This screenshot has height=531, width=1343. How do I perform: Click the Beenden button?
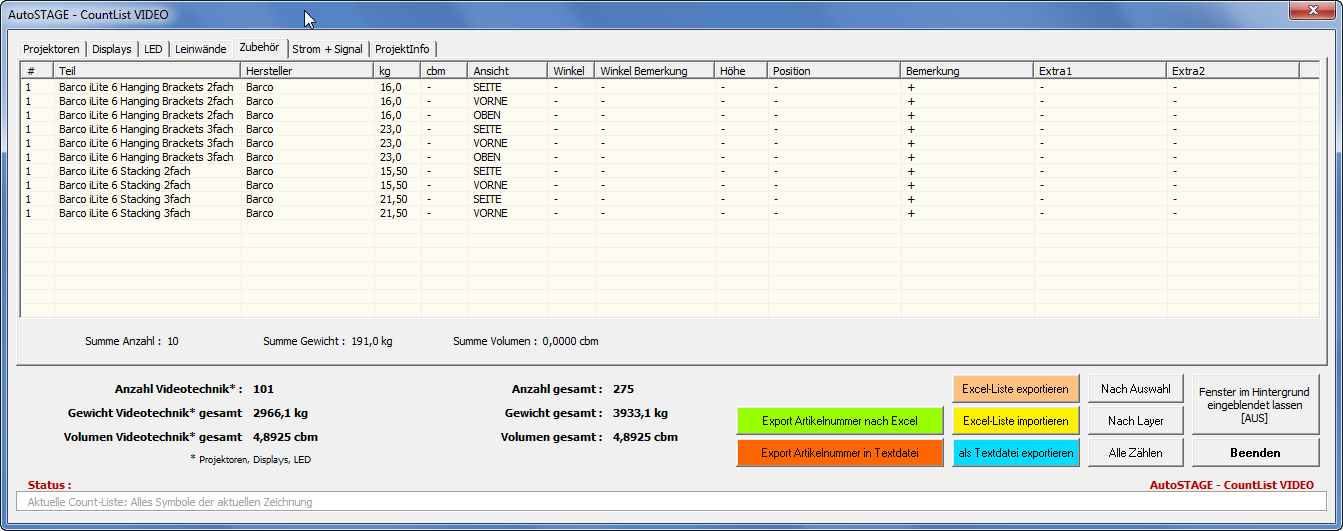[1255, 453]
